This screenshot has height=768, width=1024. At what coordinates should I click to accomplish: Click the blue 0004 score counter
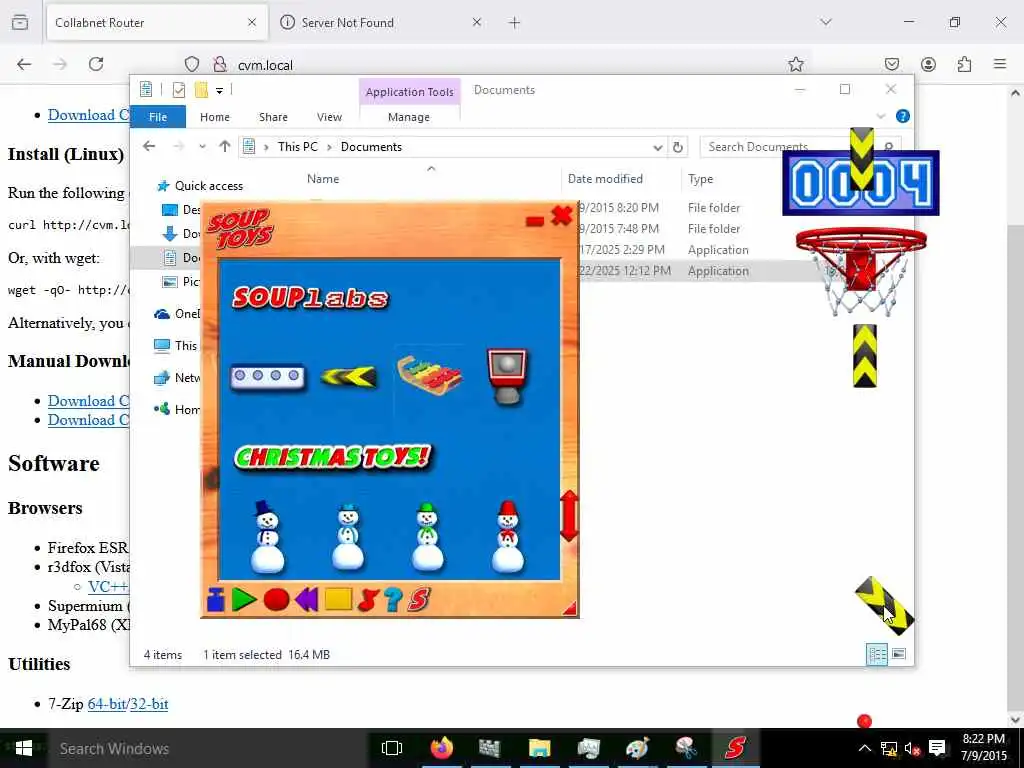pos(861,183)
